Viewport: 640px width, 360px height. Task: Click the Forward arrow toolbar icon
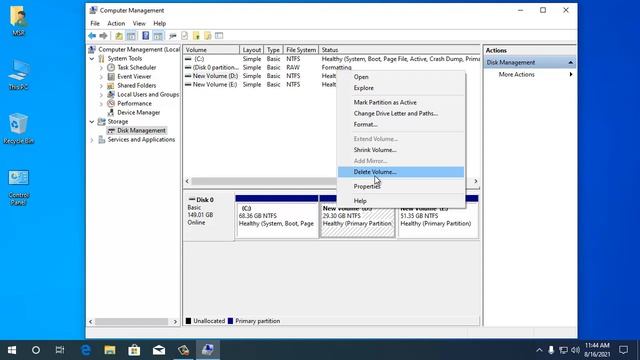(103, 36)
